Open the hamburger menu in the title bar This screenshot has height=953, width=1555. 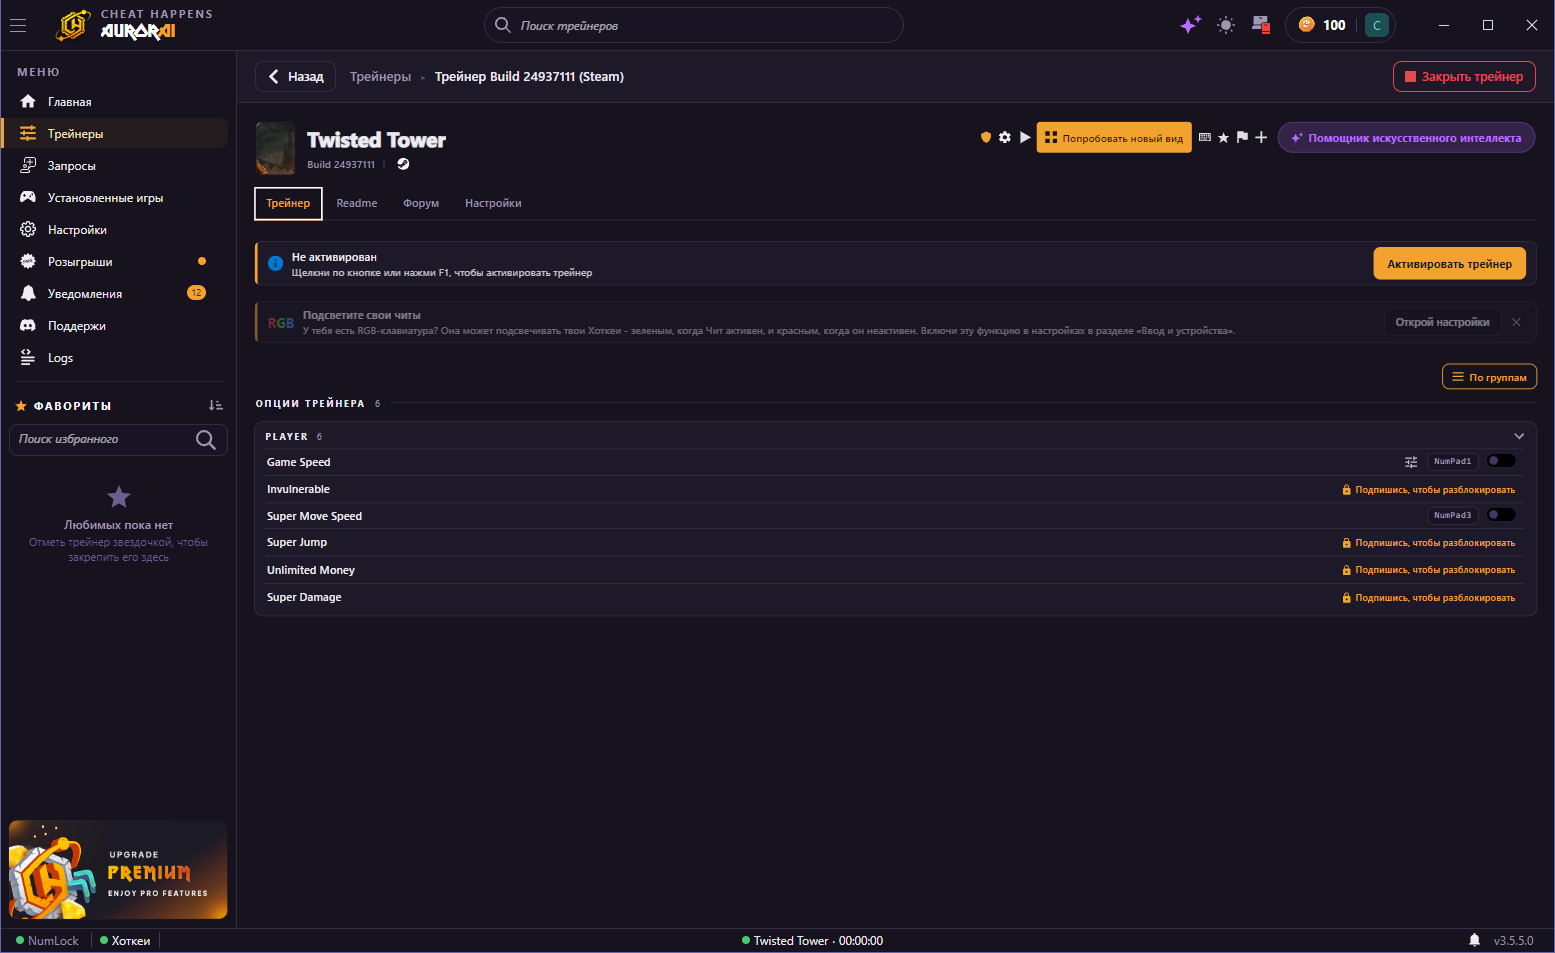tap(18, 25)
